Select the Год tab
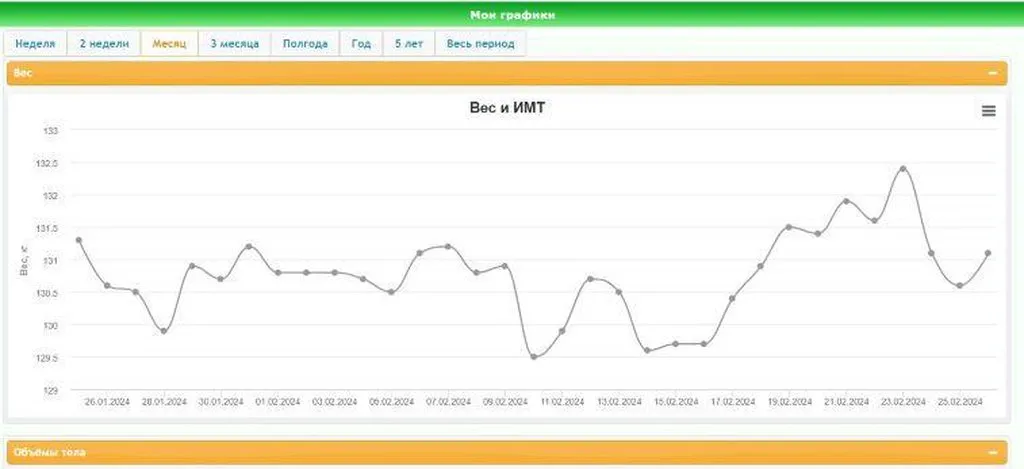 [361, 44]
